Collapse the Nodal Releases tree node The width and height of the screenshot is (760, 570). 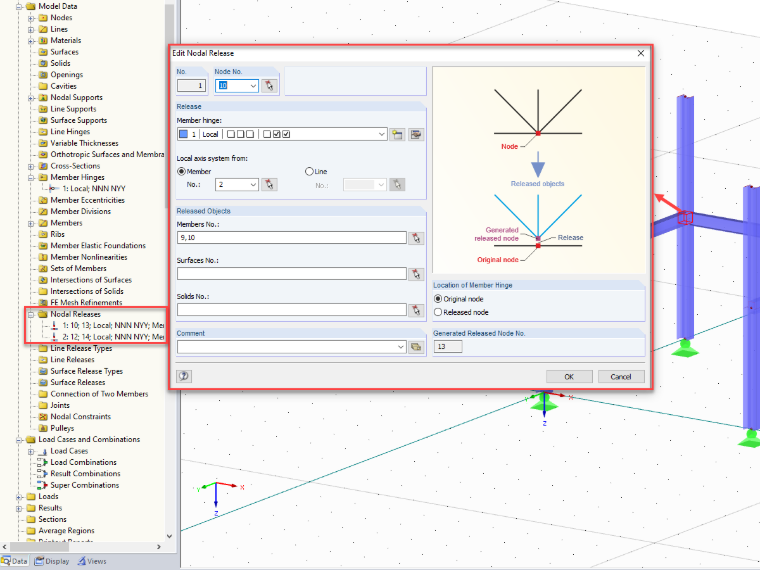coord(31,314)
